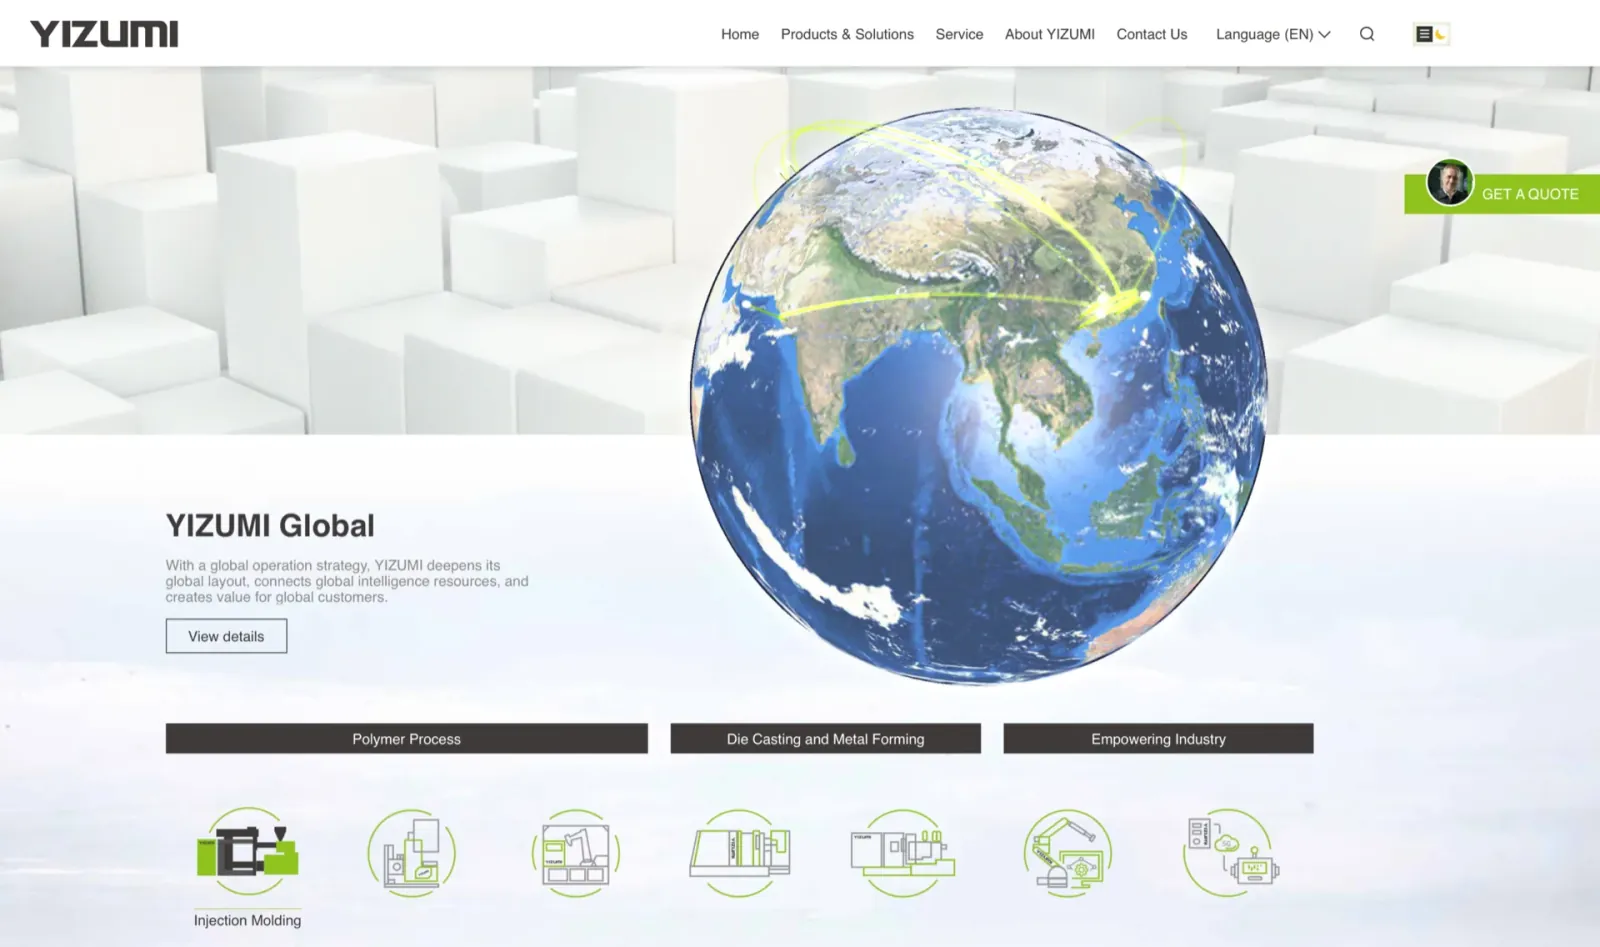Expand the Language (EN) dropdown

[x=1273, y=34]
